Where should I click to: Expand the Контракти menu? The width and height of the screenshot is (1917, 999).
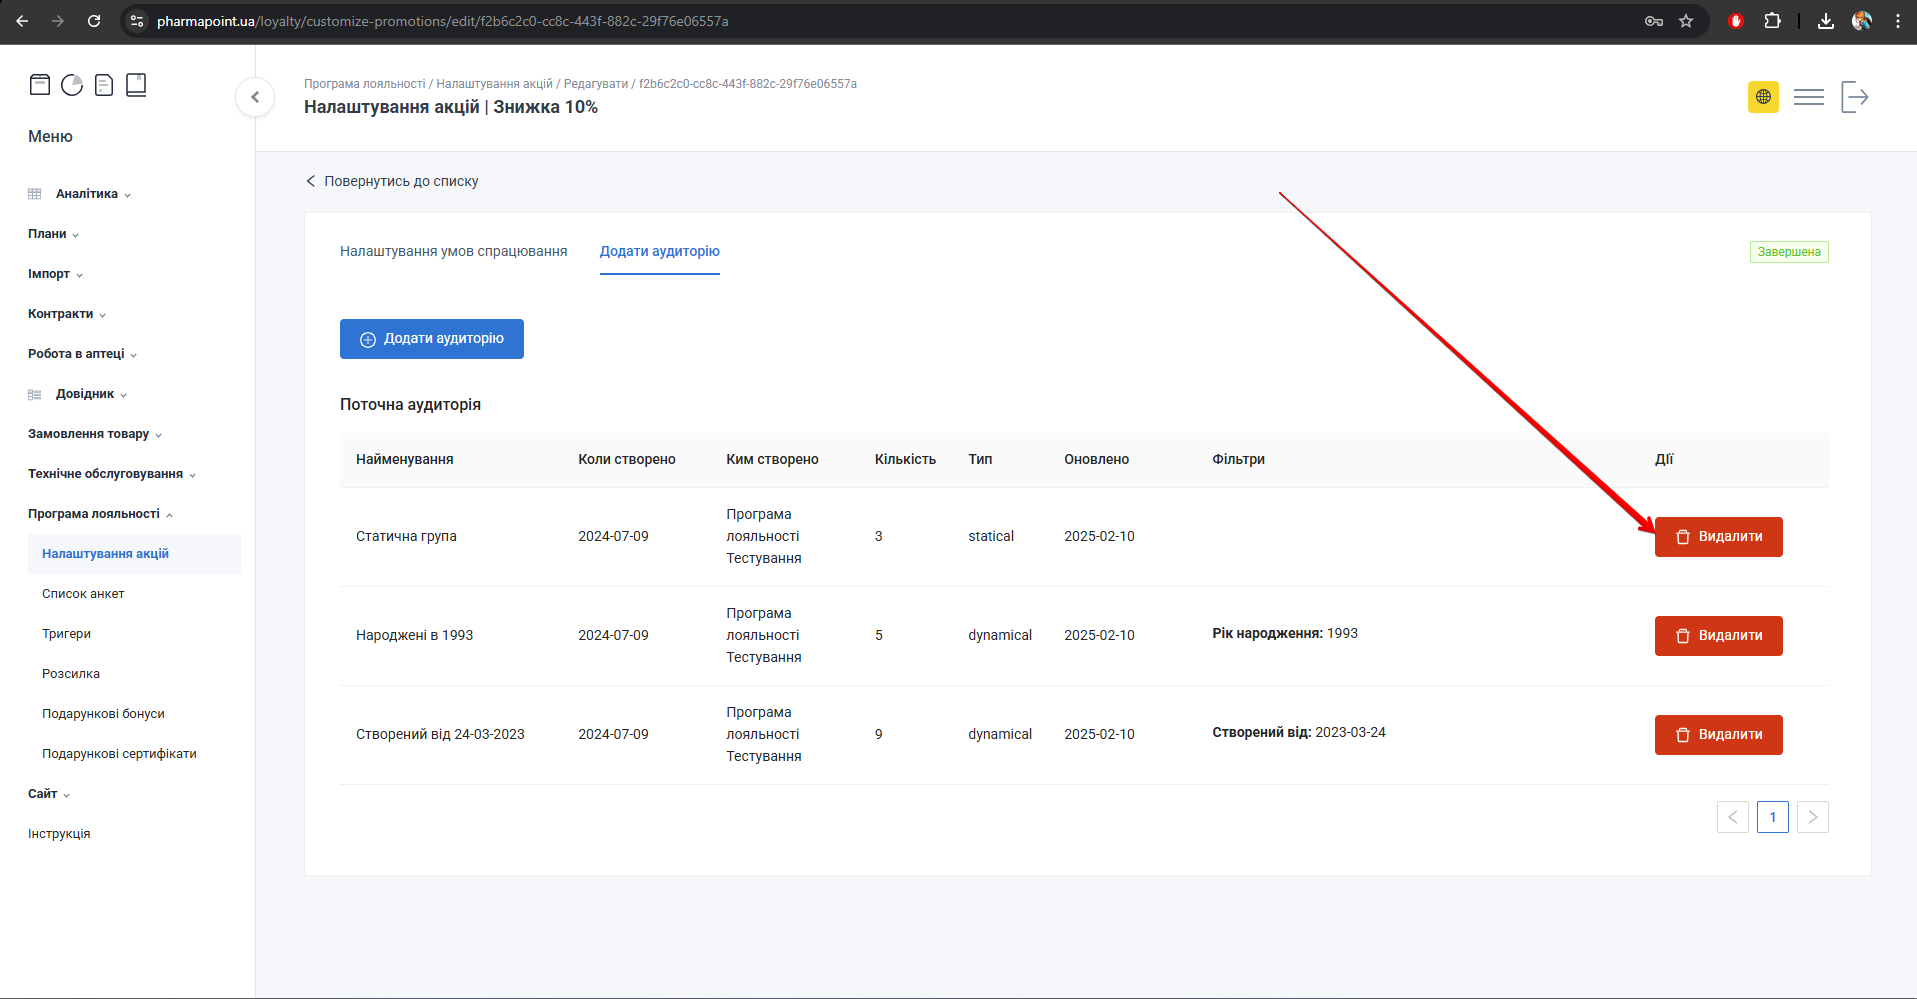click(x=67, y=314)
